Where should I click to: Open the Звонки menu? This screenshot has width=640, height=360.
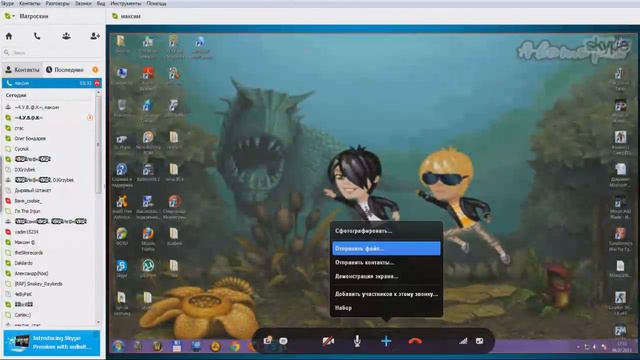point(83,3)
